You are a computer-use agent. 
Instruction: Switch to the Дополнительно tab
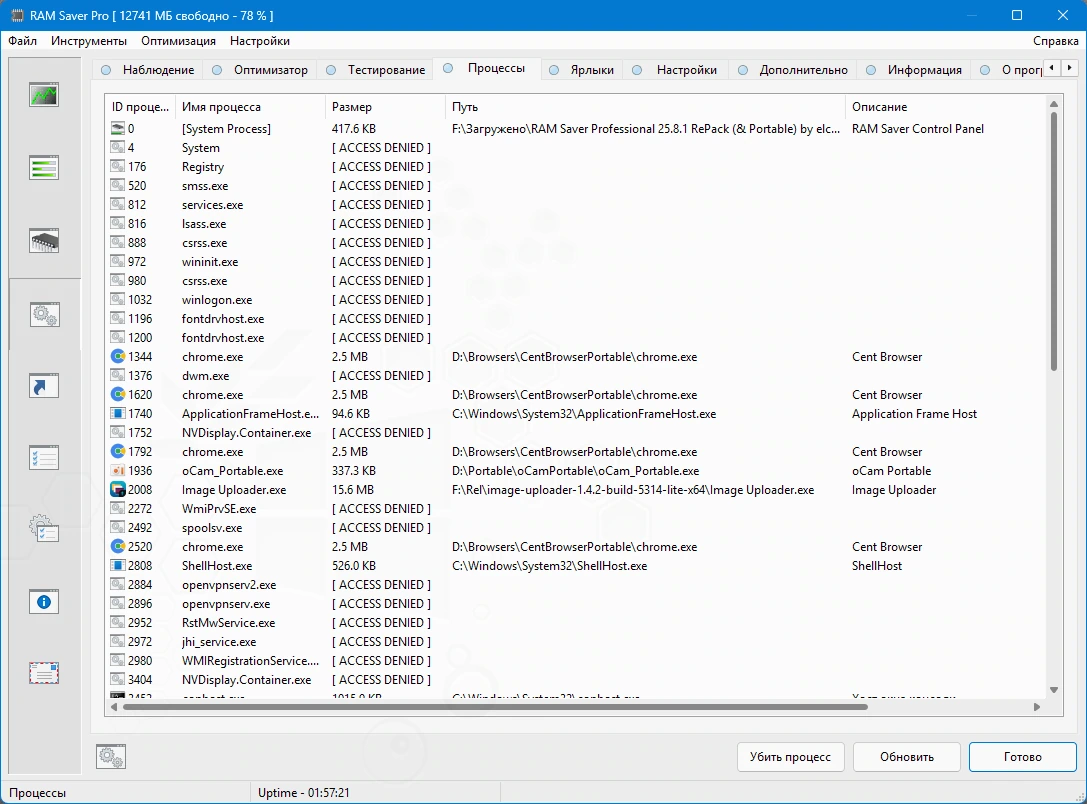click(x=792, y=69)
